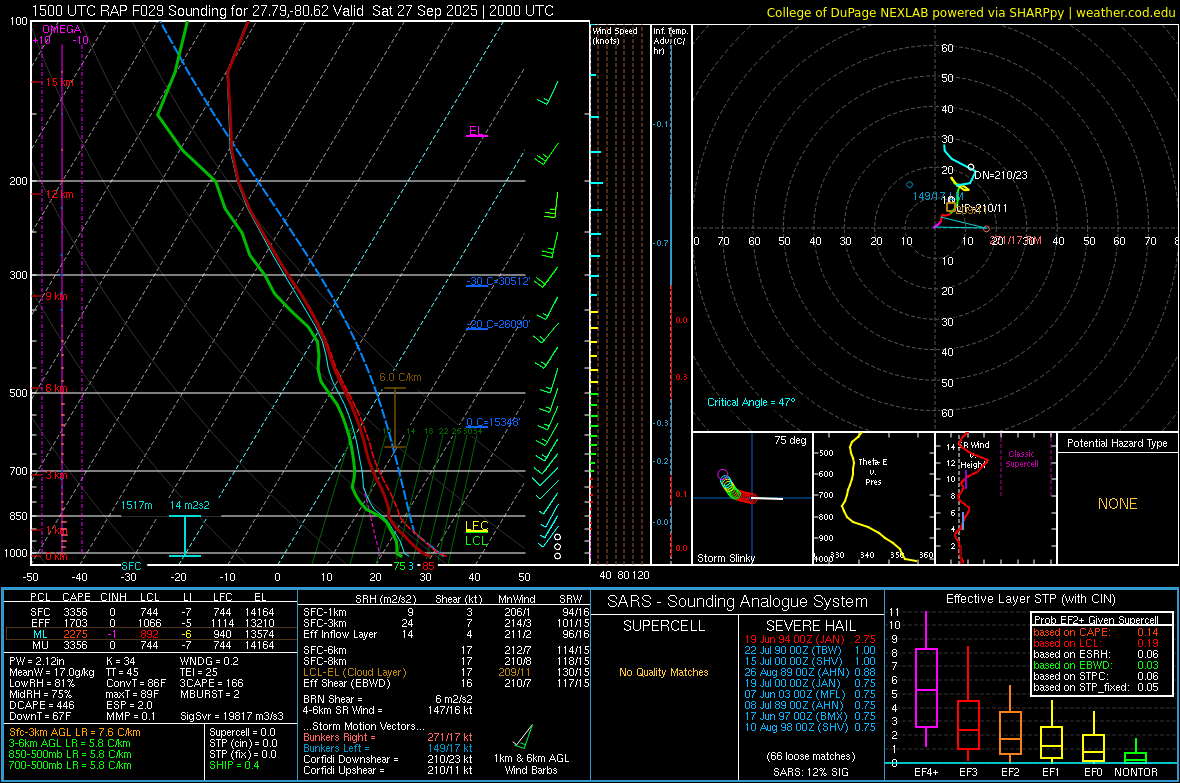Click the College of DuPage NEXLAB credit text

(971, 12)
